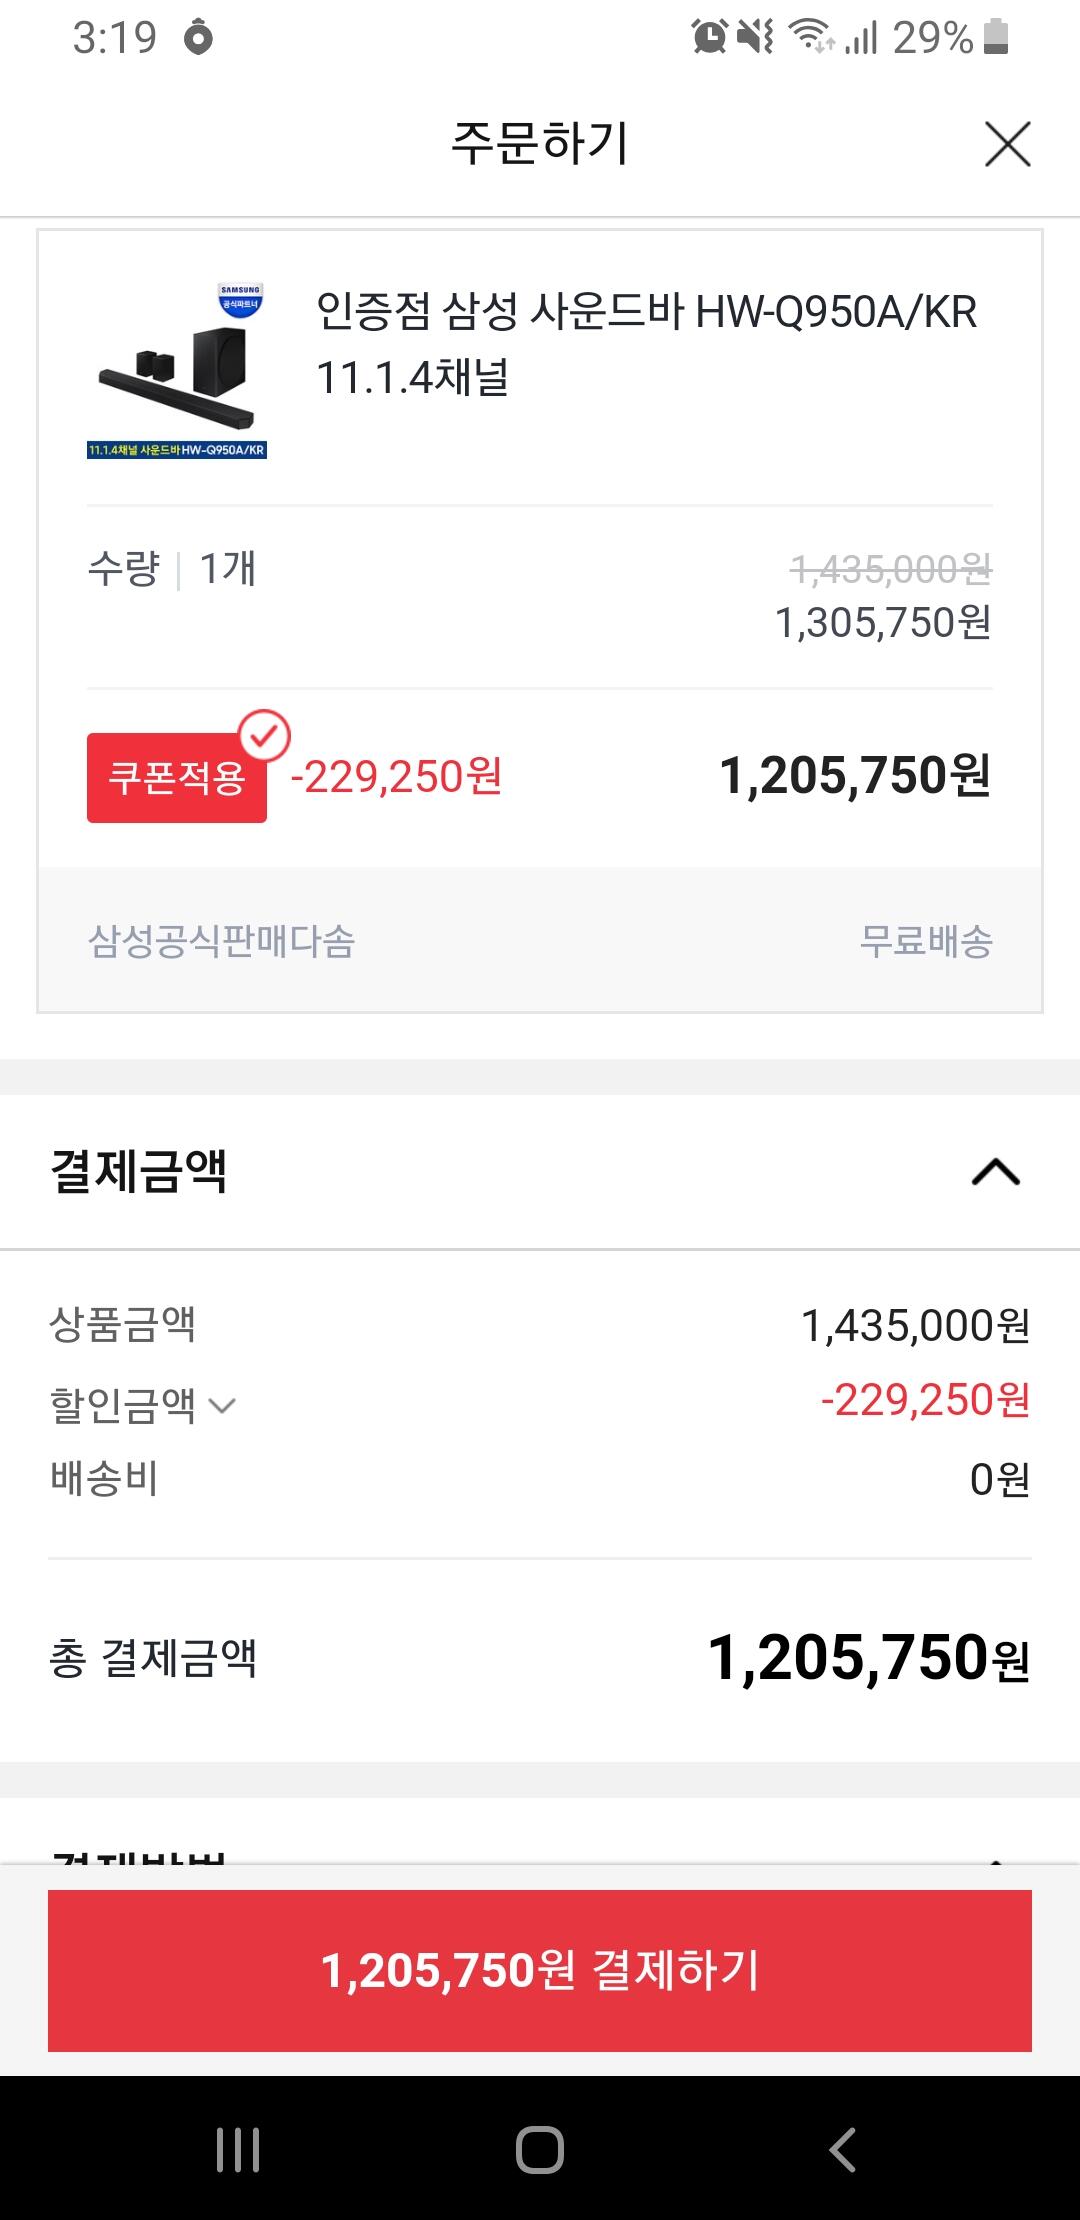This screenshot has height=2220, width=1080.
Task: Toggle the 쿠폰적용 coupon button
Action: 177,778
